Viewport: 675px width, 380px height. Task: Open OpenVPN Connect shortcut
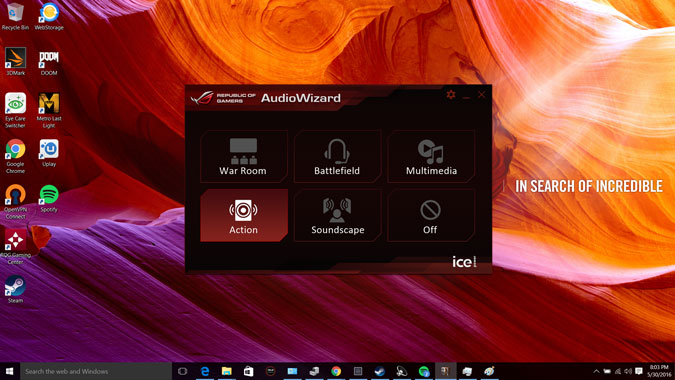(x=15, y=202)
